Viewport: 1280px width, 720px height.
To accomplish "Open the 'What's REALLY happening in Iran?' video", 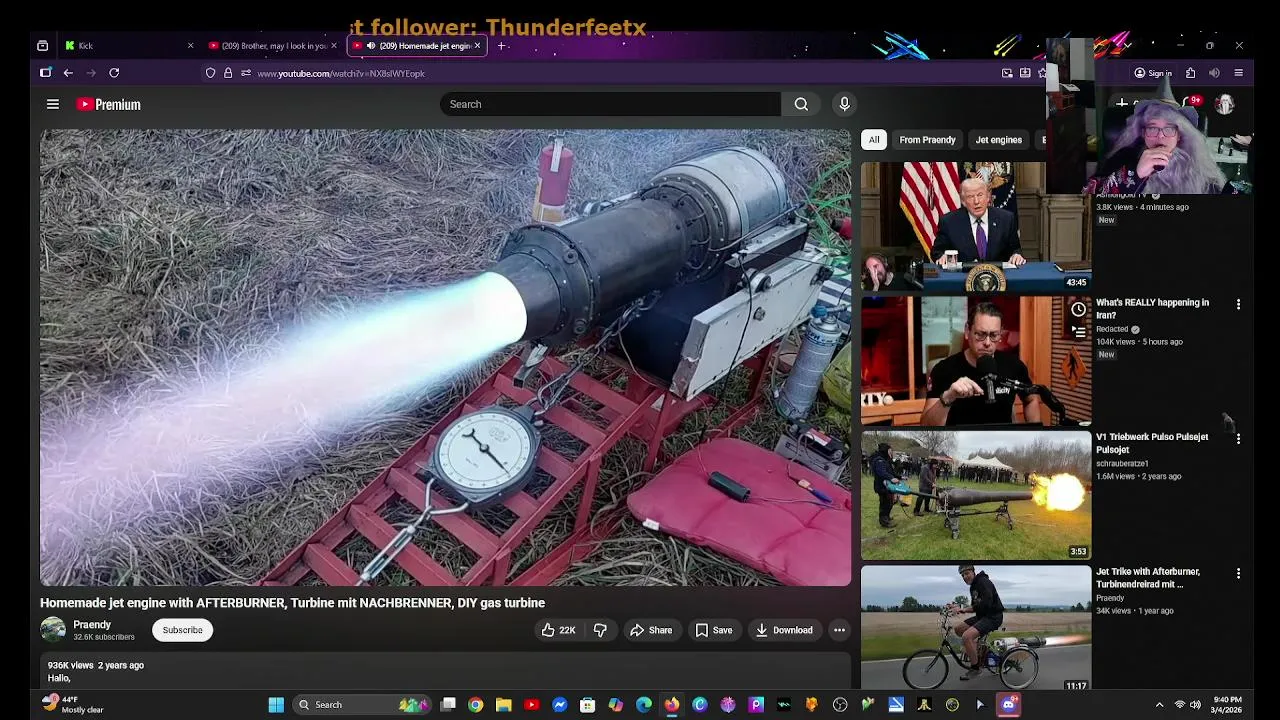I will click(x=1152, y=308).
